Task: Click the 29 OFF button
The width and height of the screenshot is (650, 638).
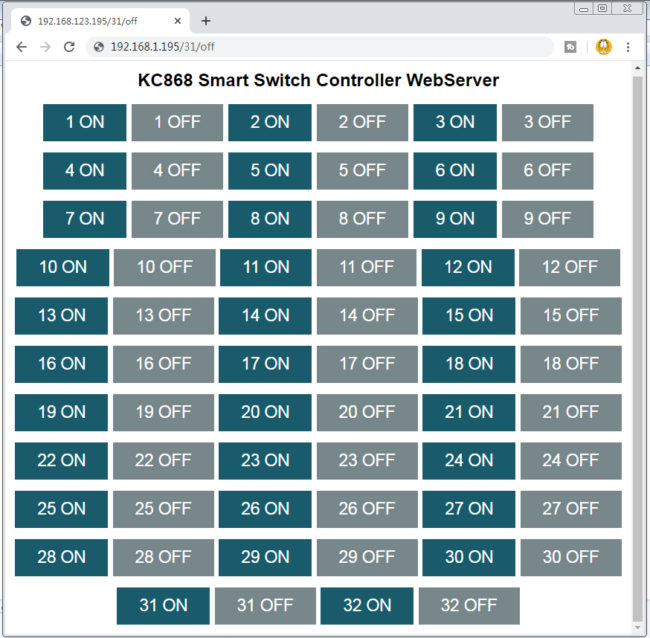Action: (367, 558)
